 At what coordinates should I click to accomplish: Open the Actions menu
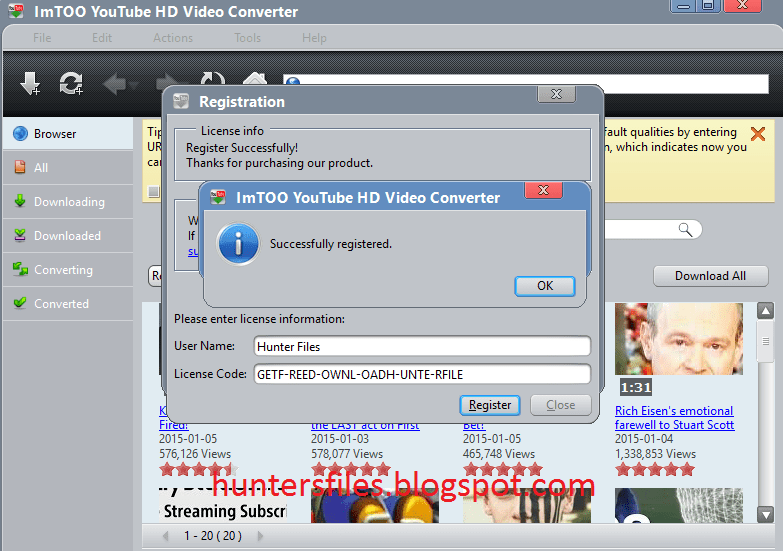(x=173, y=38)
